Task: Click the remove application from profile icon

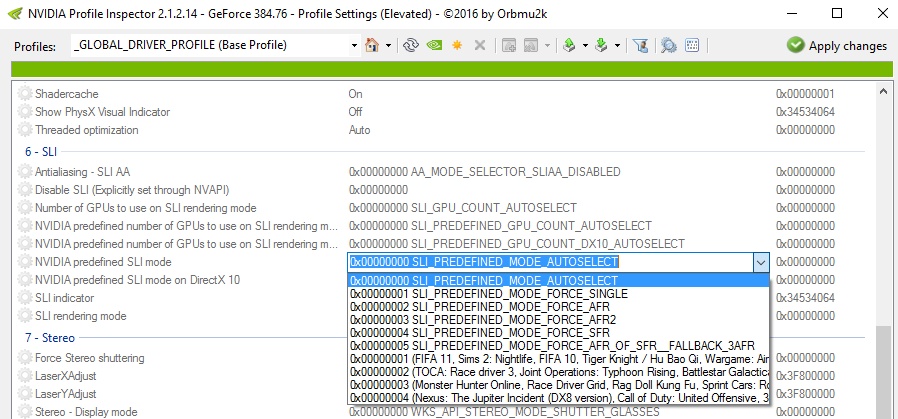Action: (531, 45)
